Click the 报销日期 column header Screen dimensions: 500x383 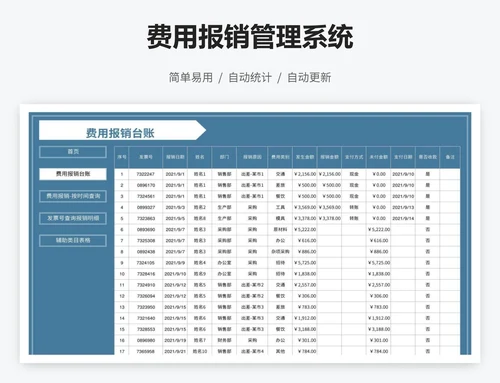(175, 157)
